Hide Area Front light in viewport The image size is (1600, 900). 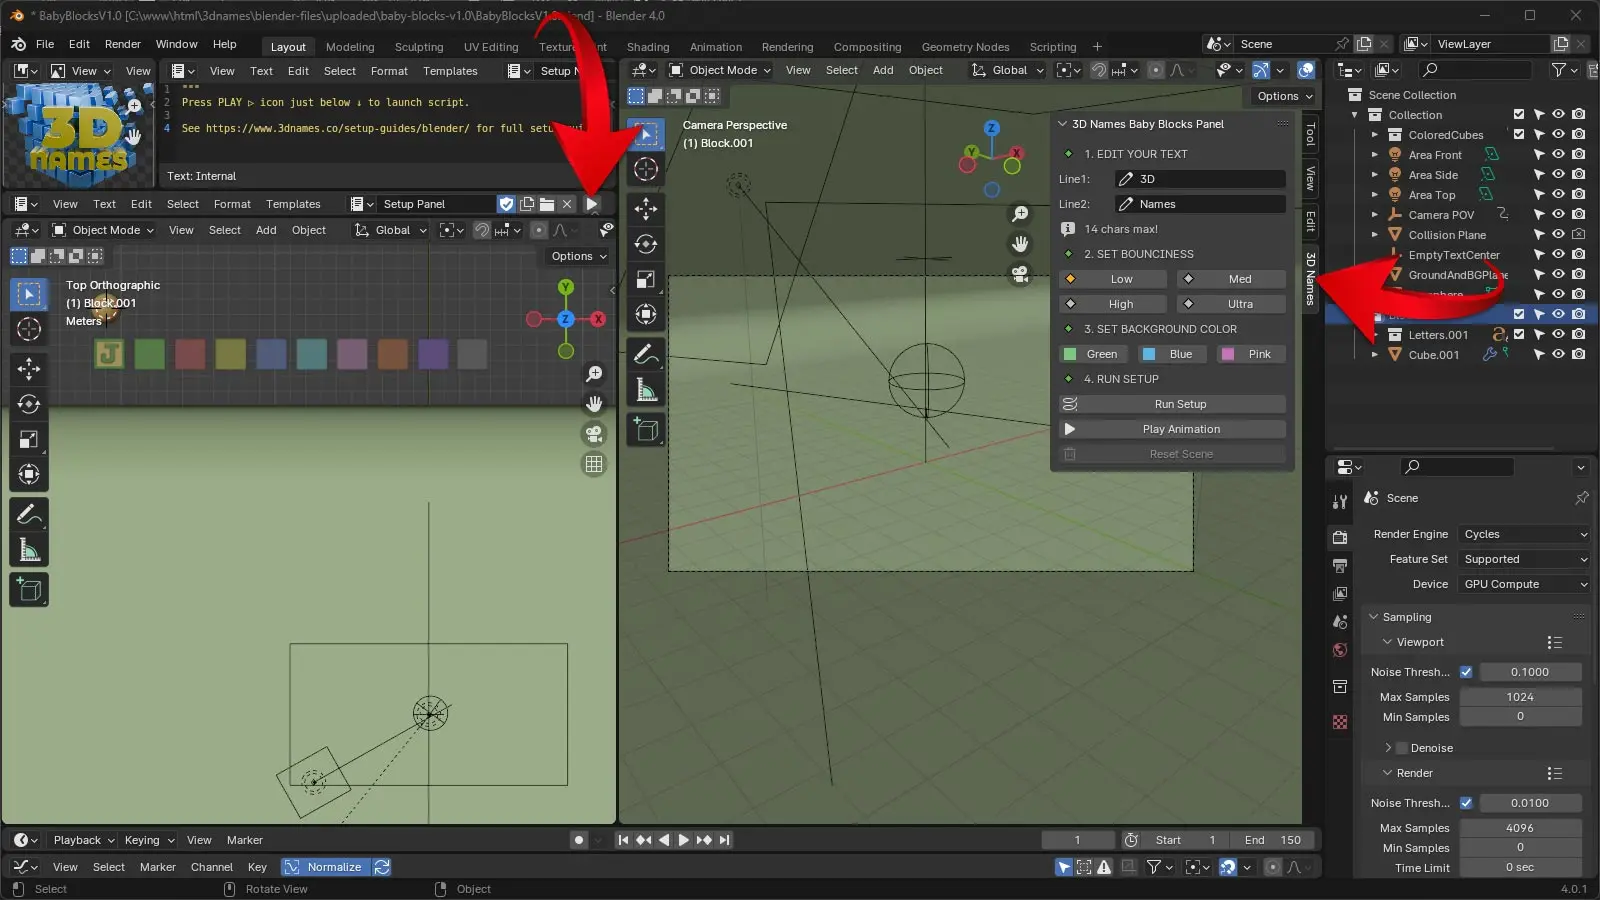tap(1558, 155)
